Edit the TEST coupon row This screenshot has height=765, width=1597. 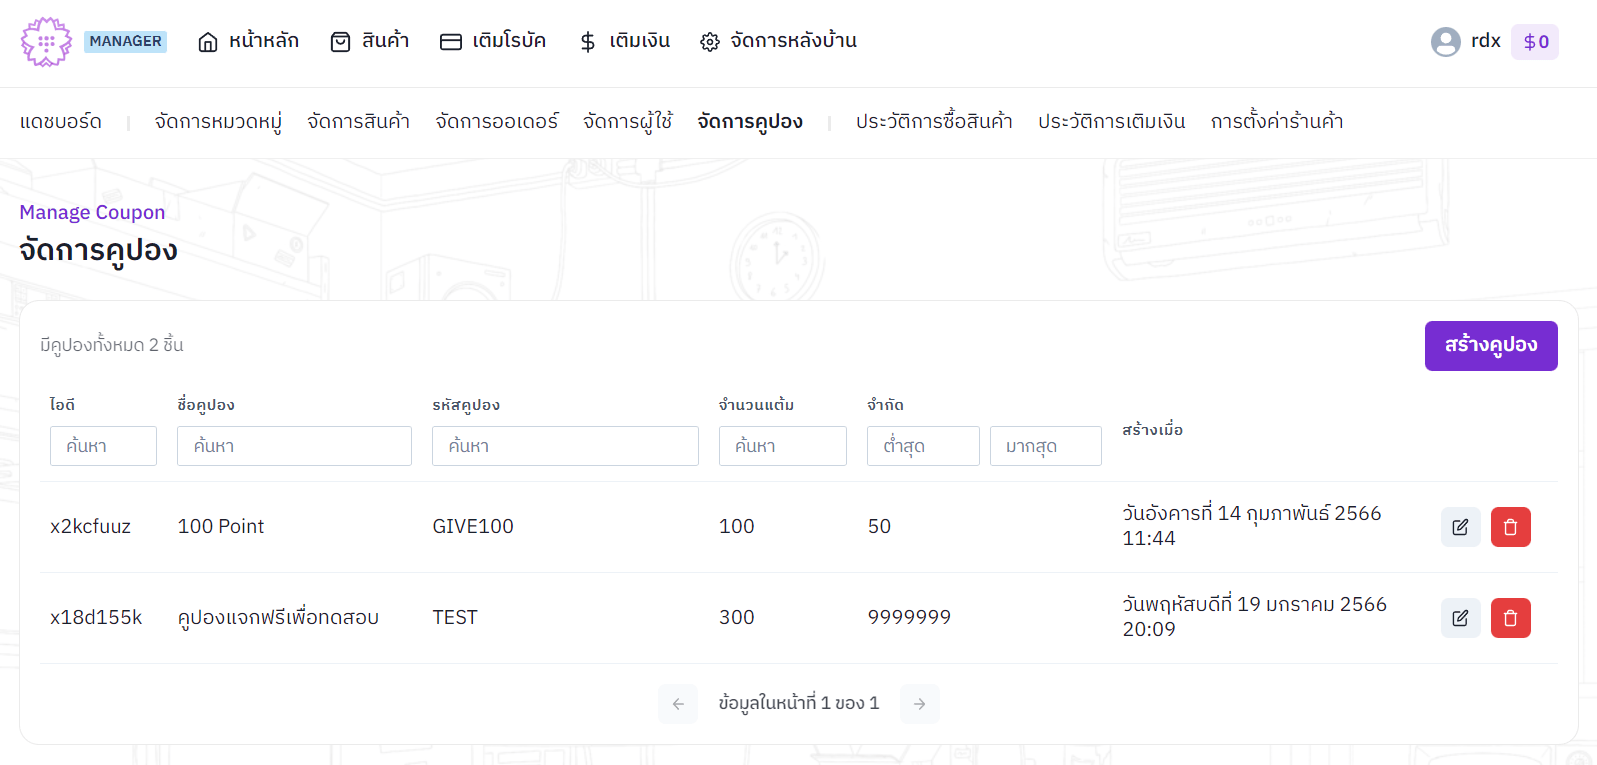click(1460, 618)
